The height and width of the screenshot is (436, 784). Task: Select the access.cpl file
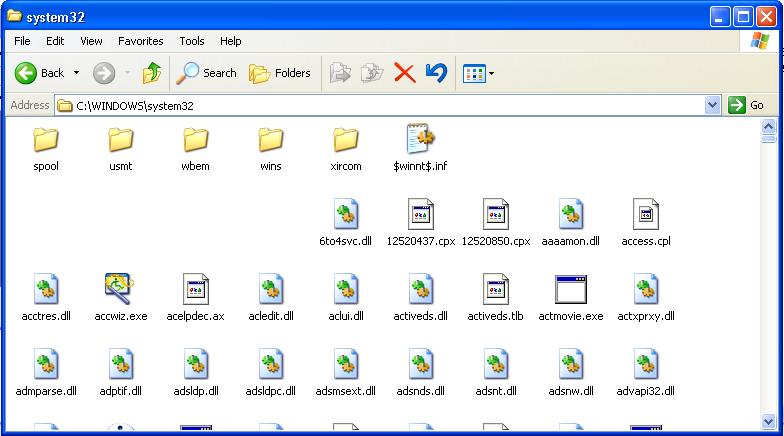(x=646, y=223)
